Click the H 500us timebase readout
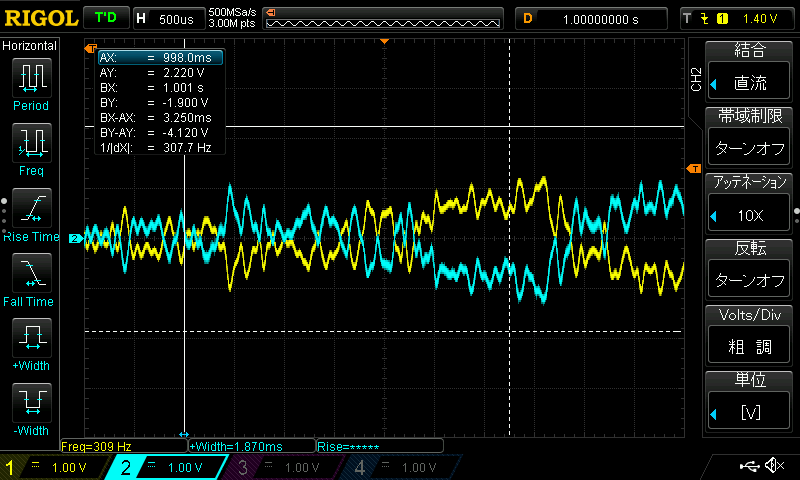The height and width of the screenshot is (480, 800). tap(169, 19)
